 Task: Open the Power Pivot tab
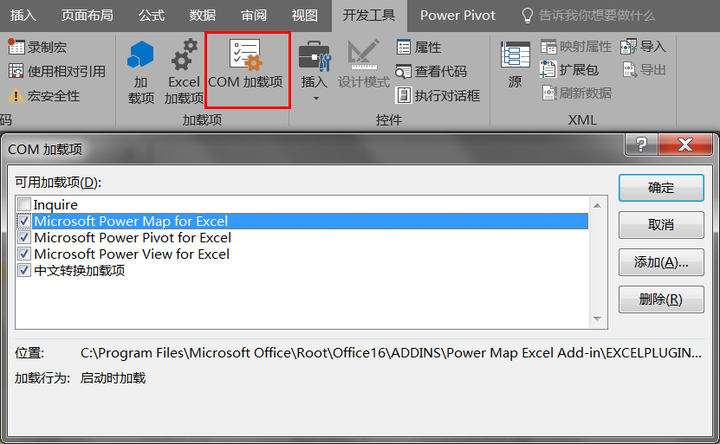458,16
